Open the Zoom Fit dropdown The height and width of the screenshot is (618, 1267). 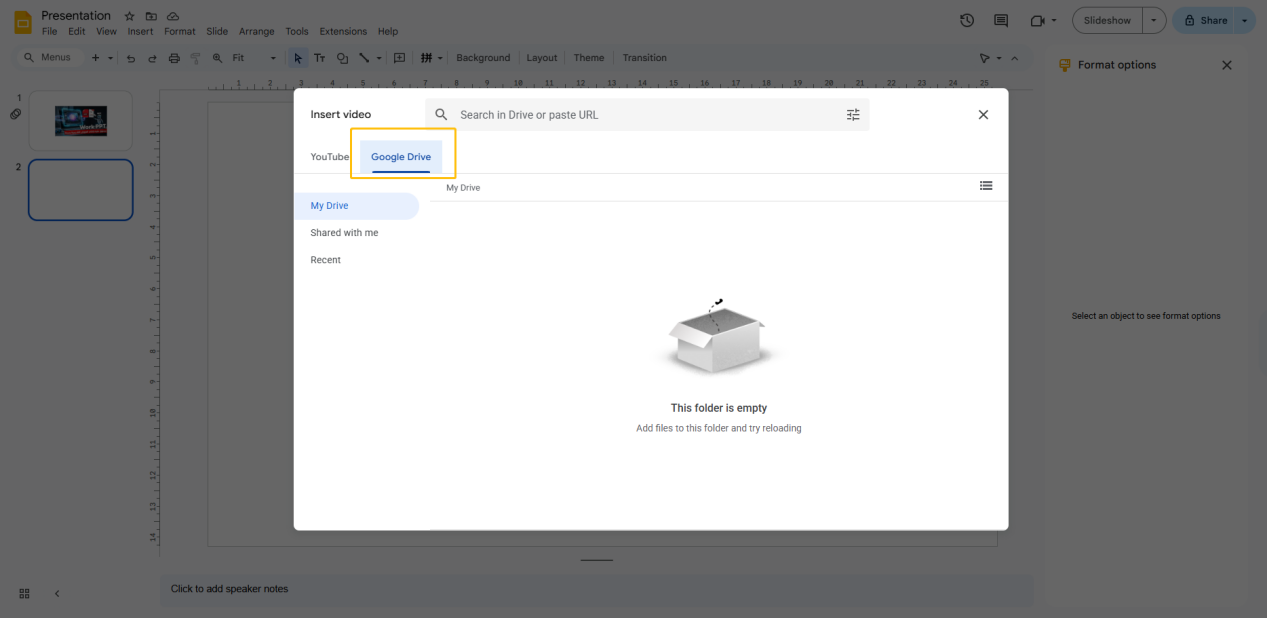click(272, 57)
